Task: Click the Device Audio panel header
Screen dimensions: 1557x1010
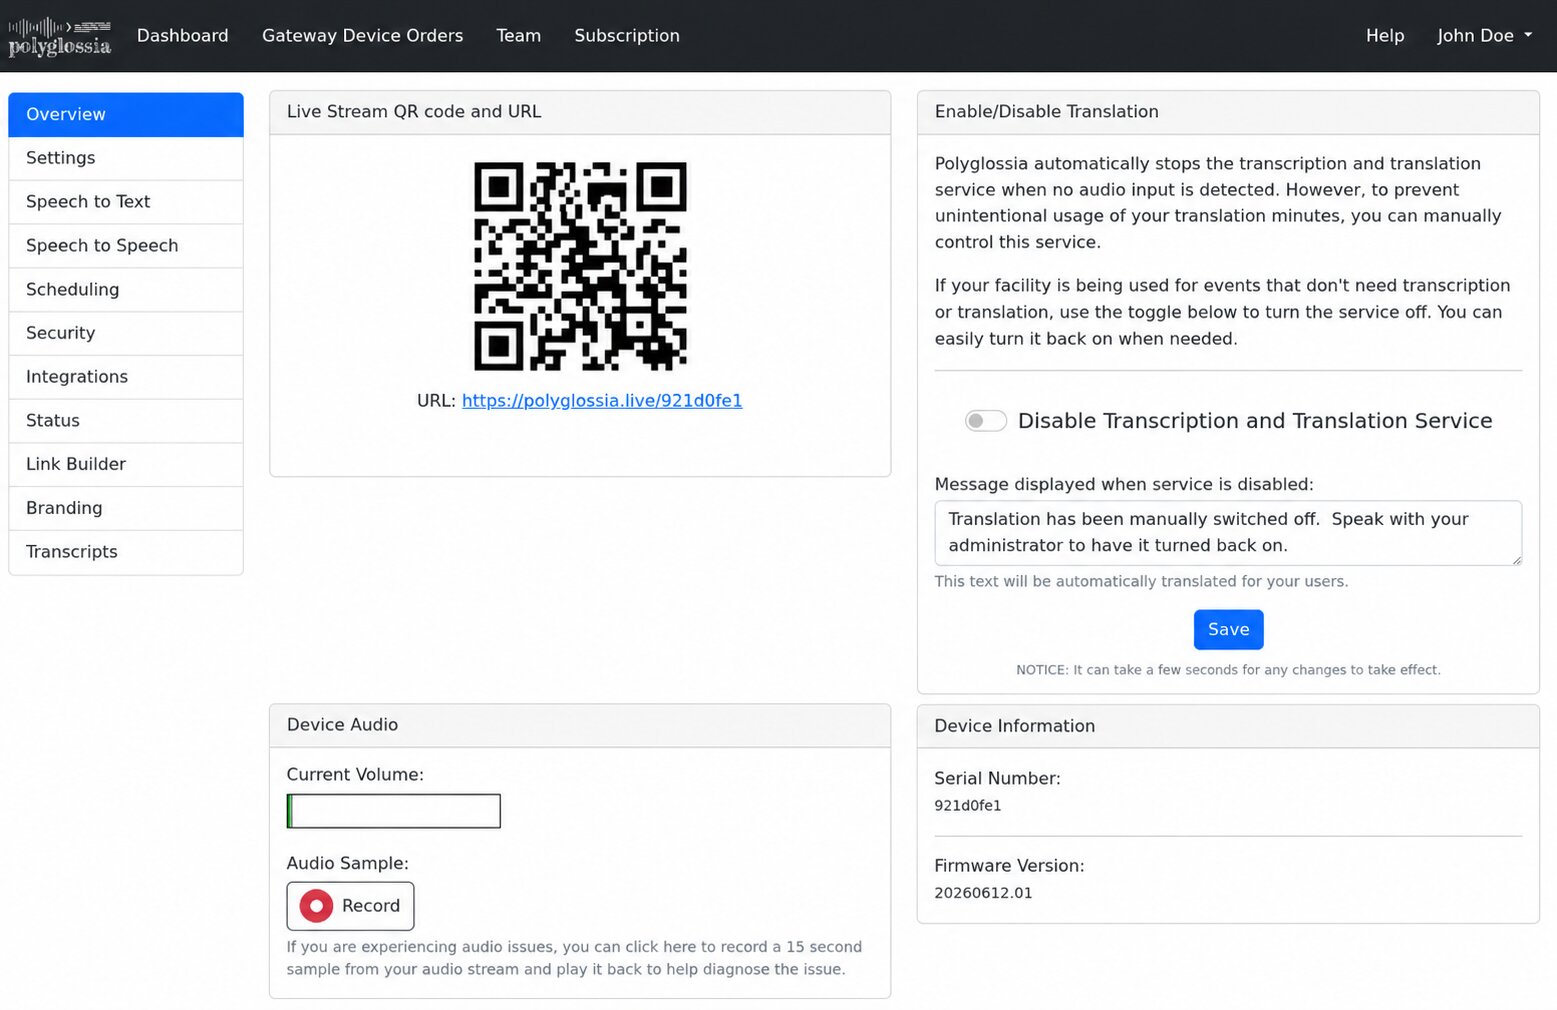Action: [x=580, y=725]
